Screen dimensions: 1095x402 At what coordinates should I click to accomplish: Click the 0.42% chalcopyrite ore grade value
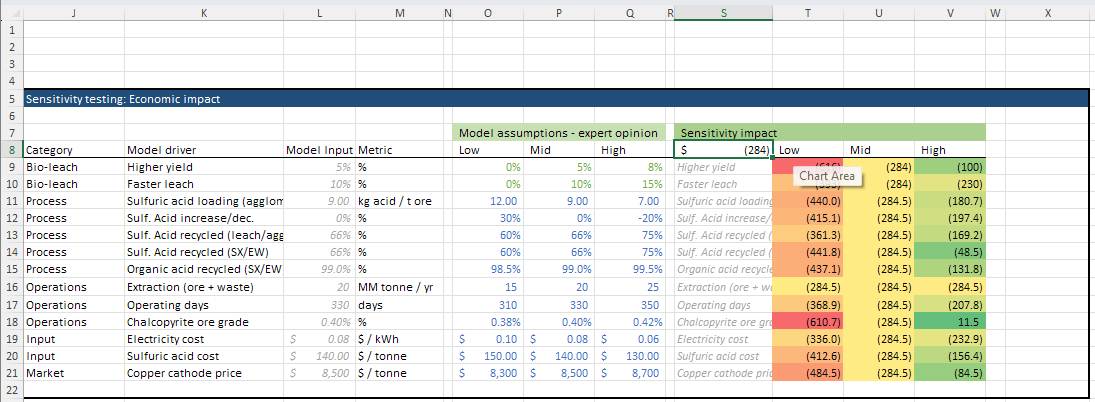(x=630, y=322)
